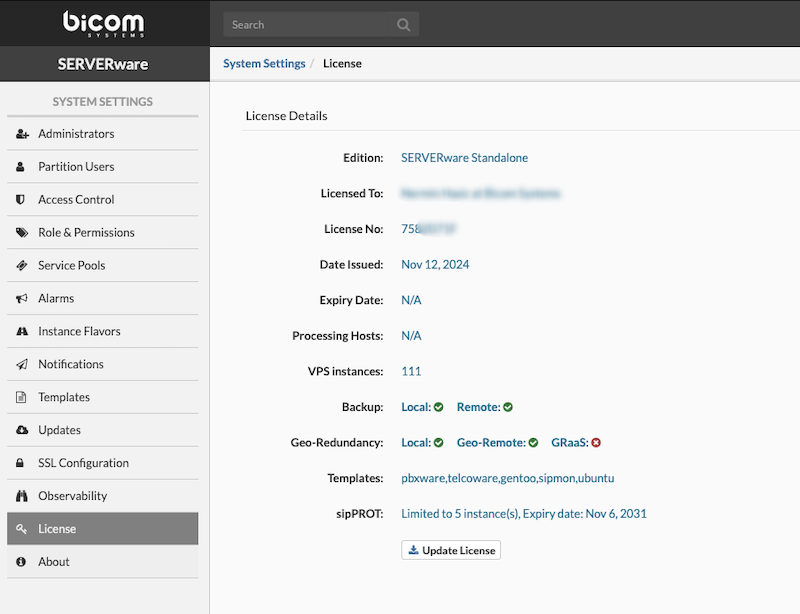The image size is (800, 614).
Task: Open the Templates sidebar item
Action: (64, 397)
